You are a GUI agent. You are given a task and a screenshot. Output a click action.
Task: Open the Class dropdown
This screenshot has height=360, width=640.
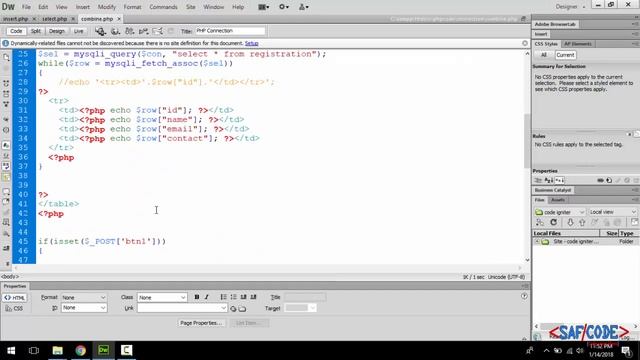[x=162, y=298]
